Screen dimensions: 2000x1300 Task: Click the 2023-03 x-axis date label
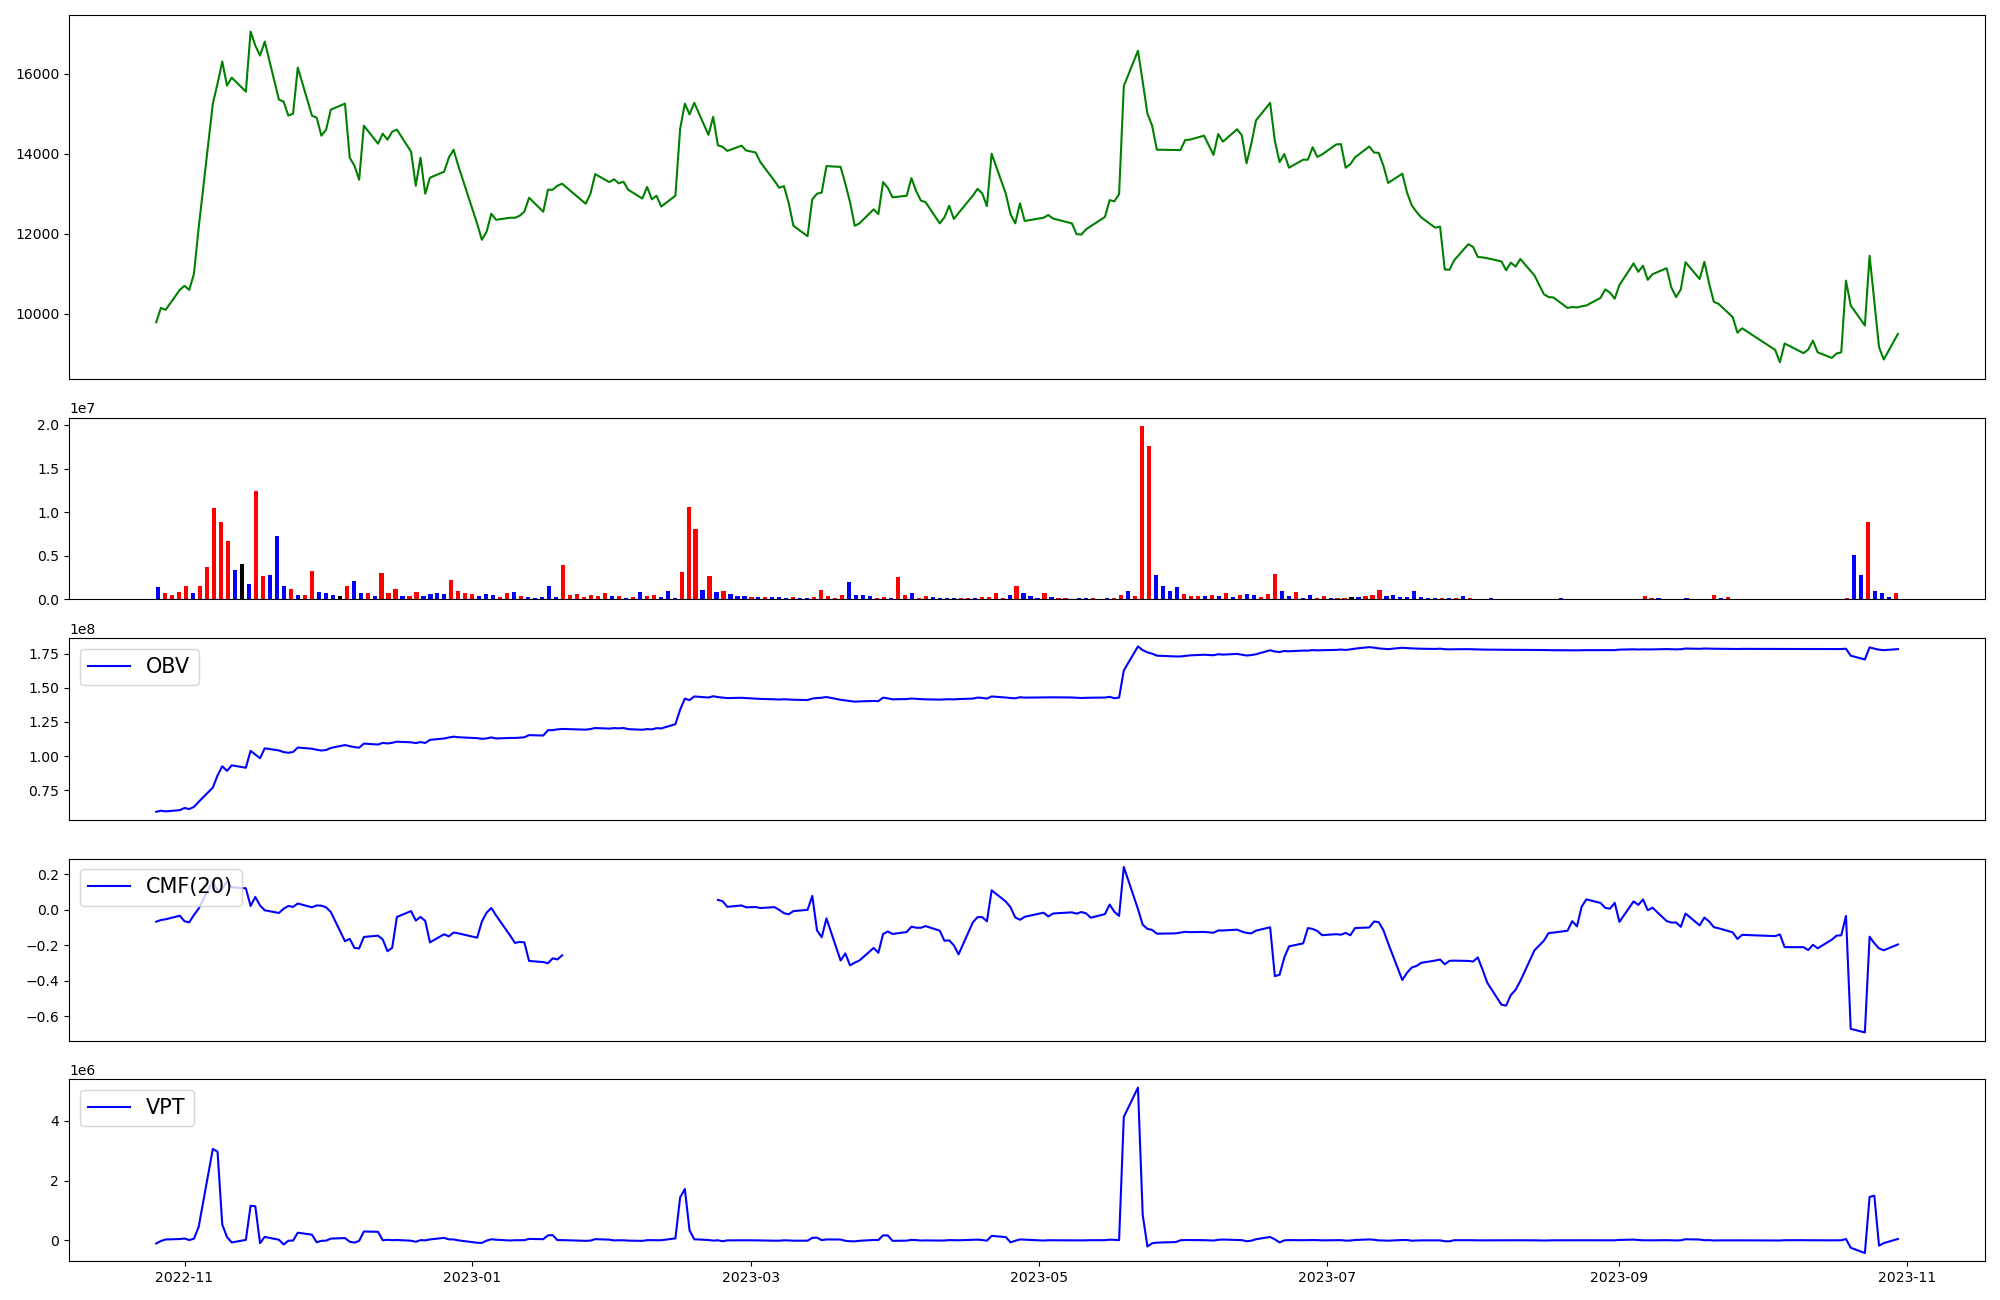click(750, 1277)
